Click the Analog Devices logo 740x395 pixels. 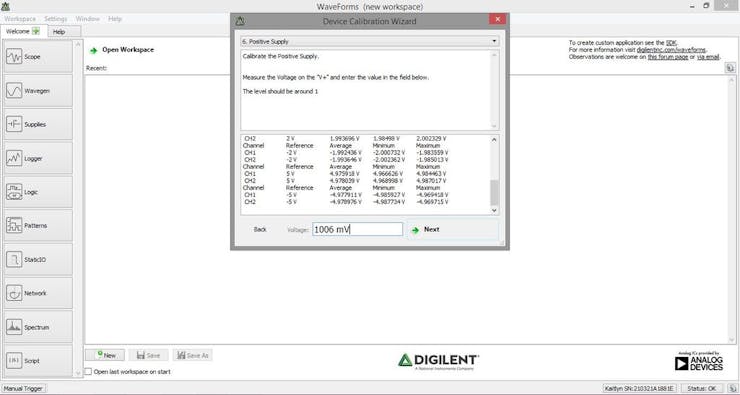(699, 361)
